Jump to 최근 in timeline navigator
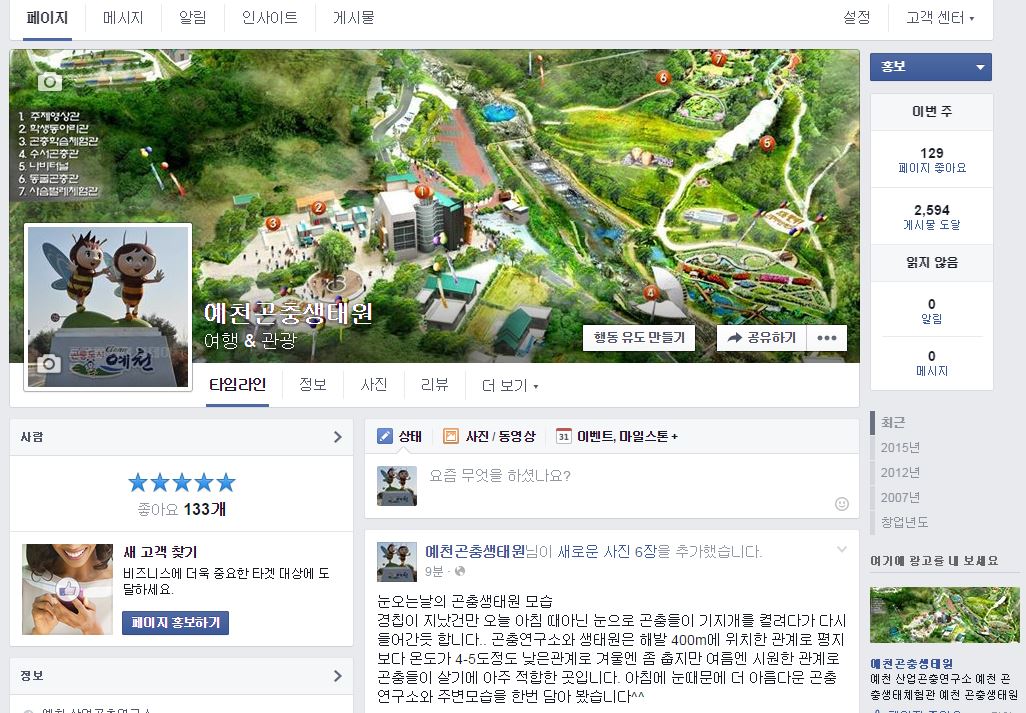 coord(893,423)
